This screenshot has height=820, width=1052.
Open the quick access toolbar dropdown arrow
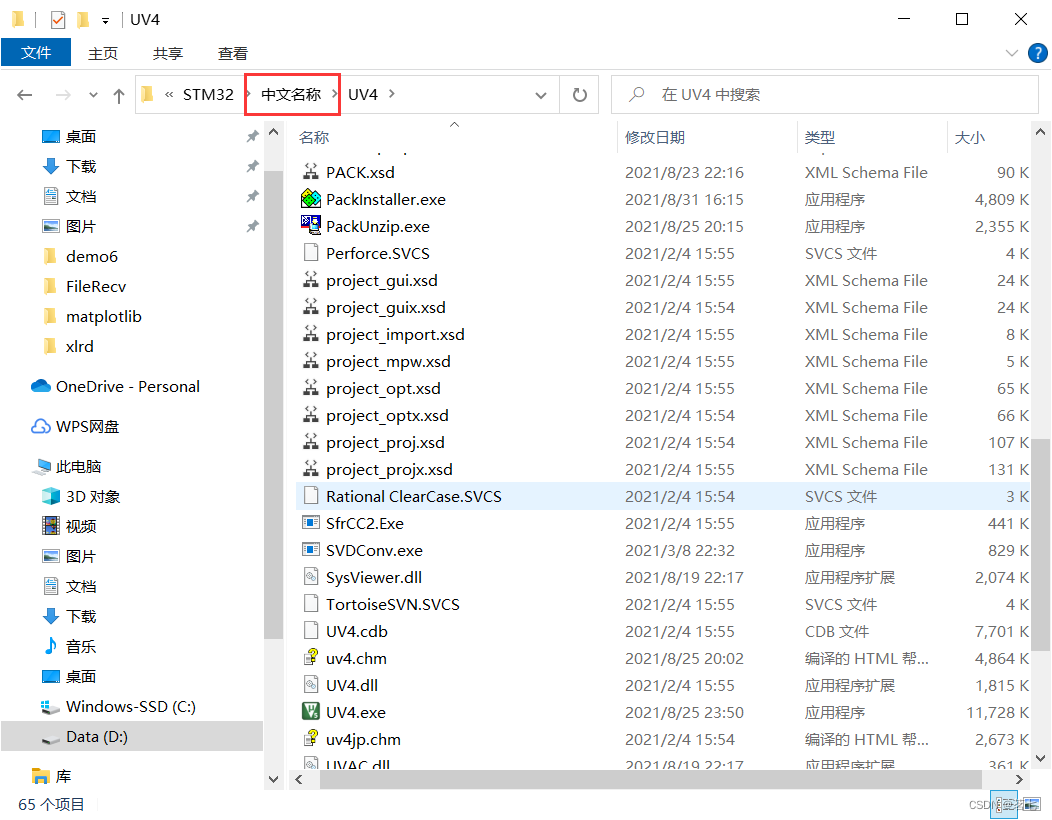105,21
